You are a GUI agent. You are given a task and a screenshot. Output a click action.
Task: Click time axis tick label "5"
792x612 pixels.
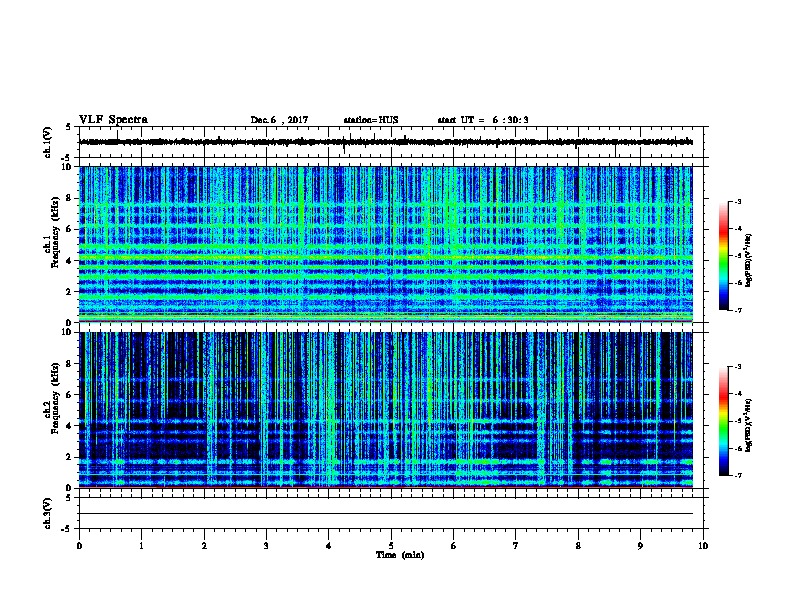[x=391, y=546]
